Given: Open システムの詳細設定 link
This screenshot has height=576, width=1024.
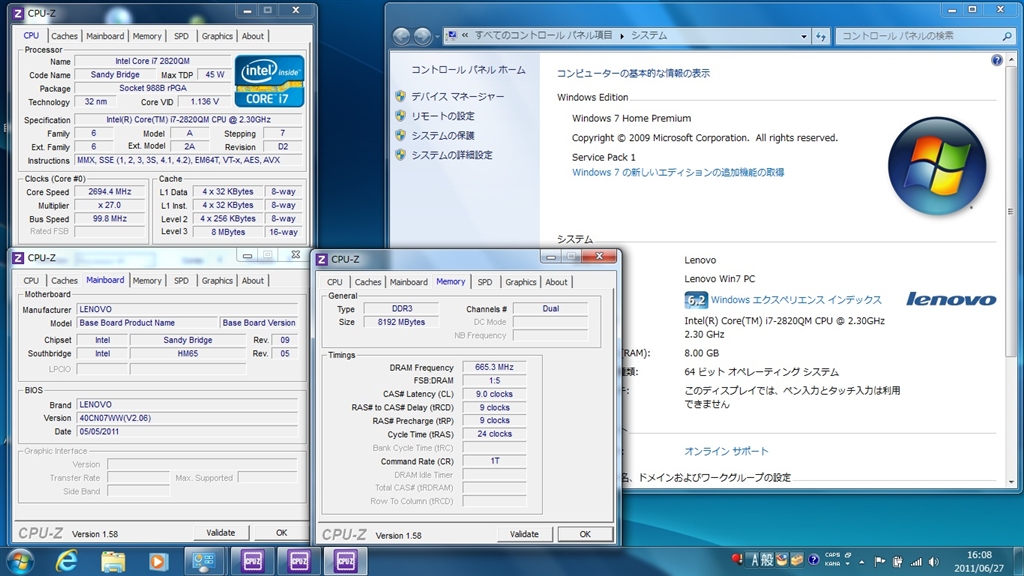Looking at the screenshot, I should coord(451,155).
